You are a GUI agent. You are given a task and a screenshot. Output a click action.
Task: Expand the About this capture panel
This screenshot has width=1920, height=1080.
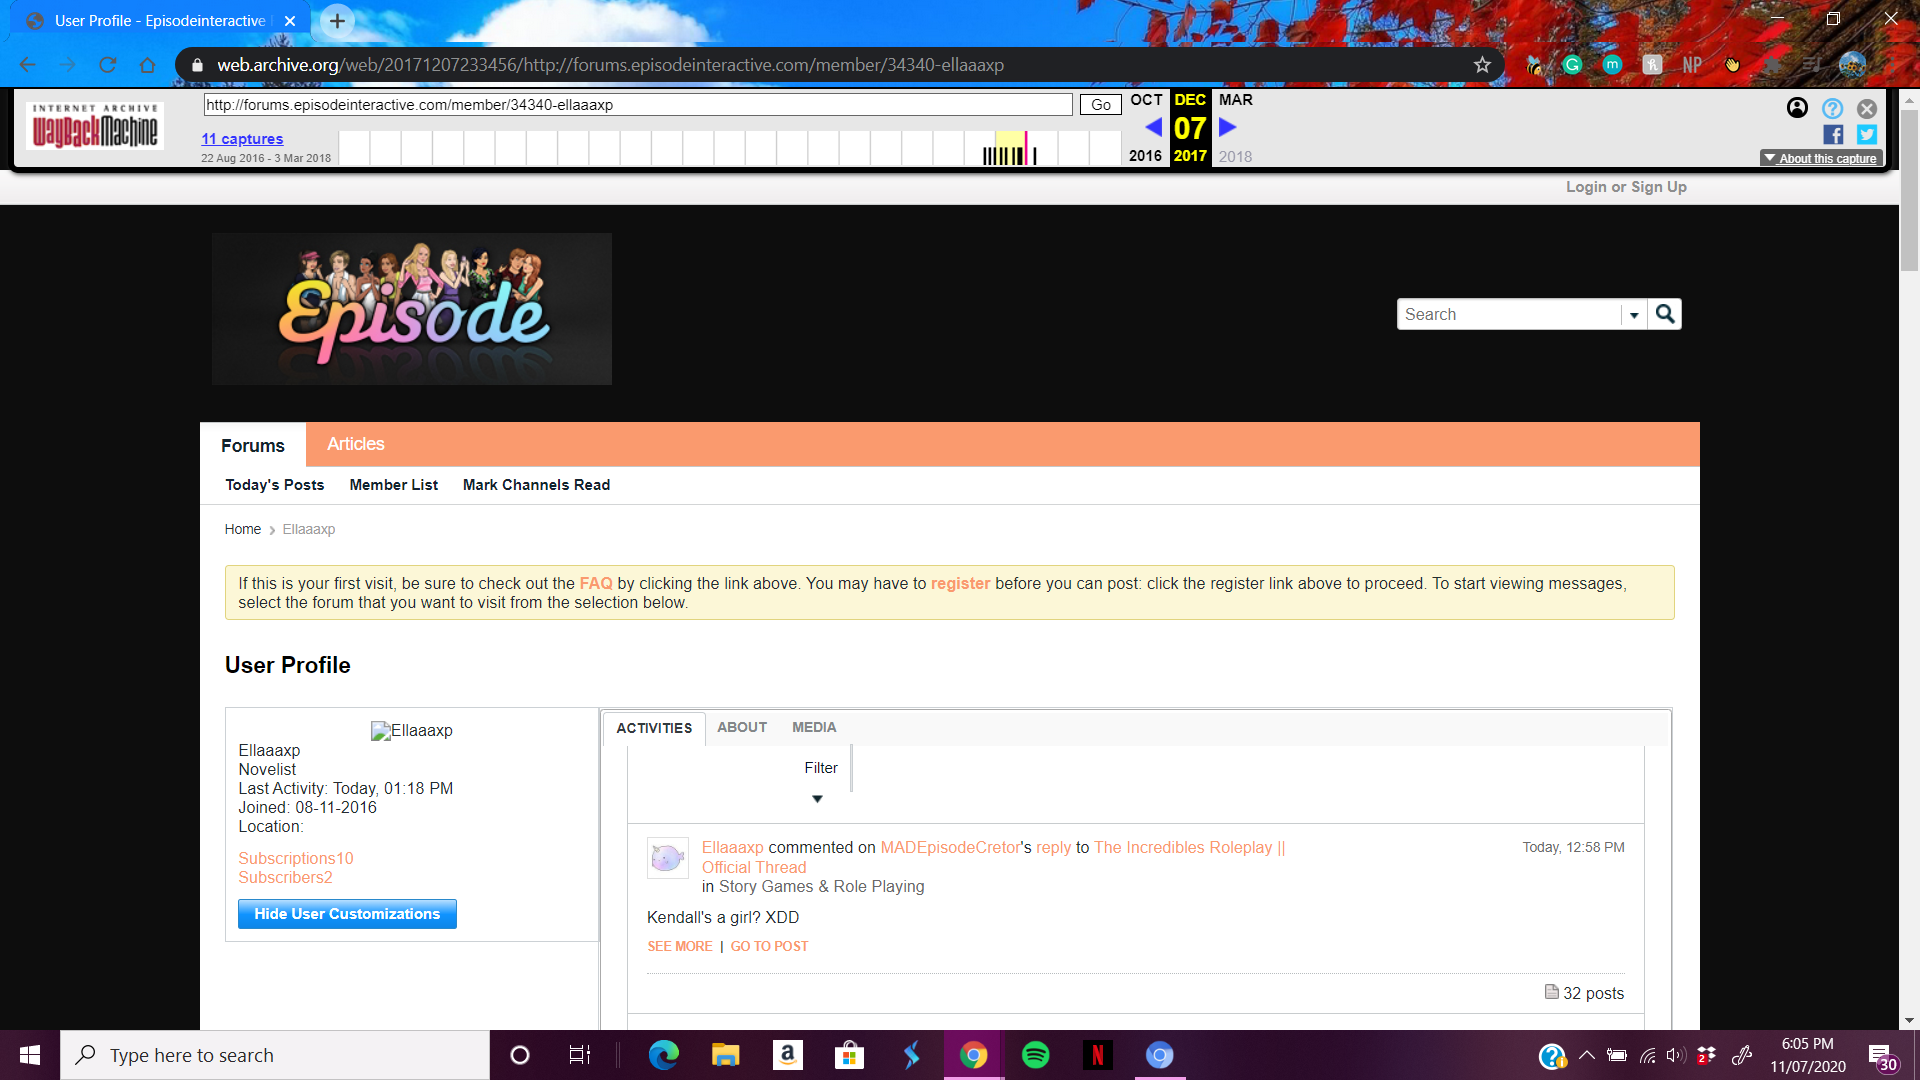pos(1821,158)
